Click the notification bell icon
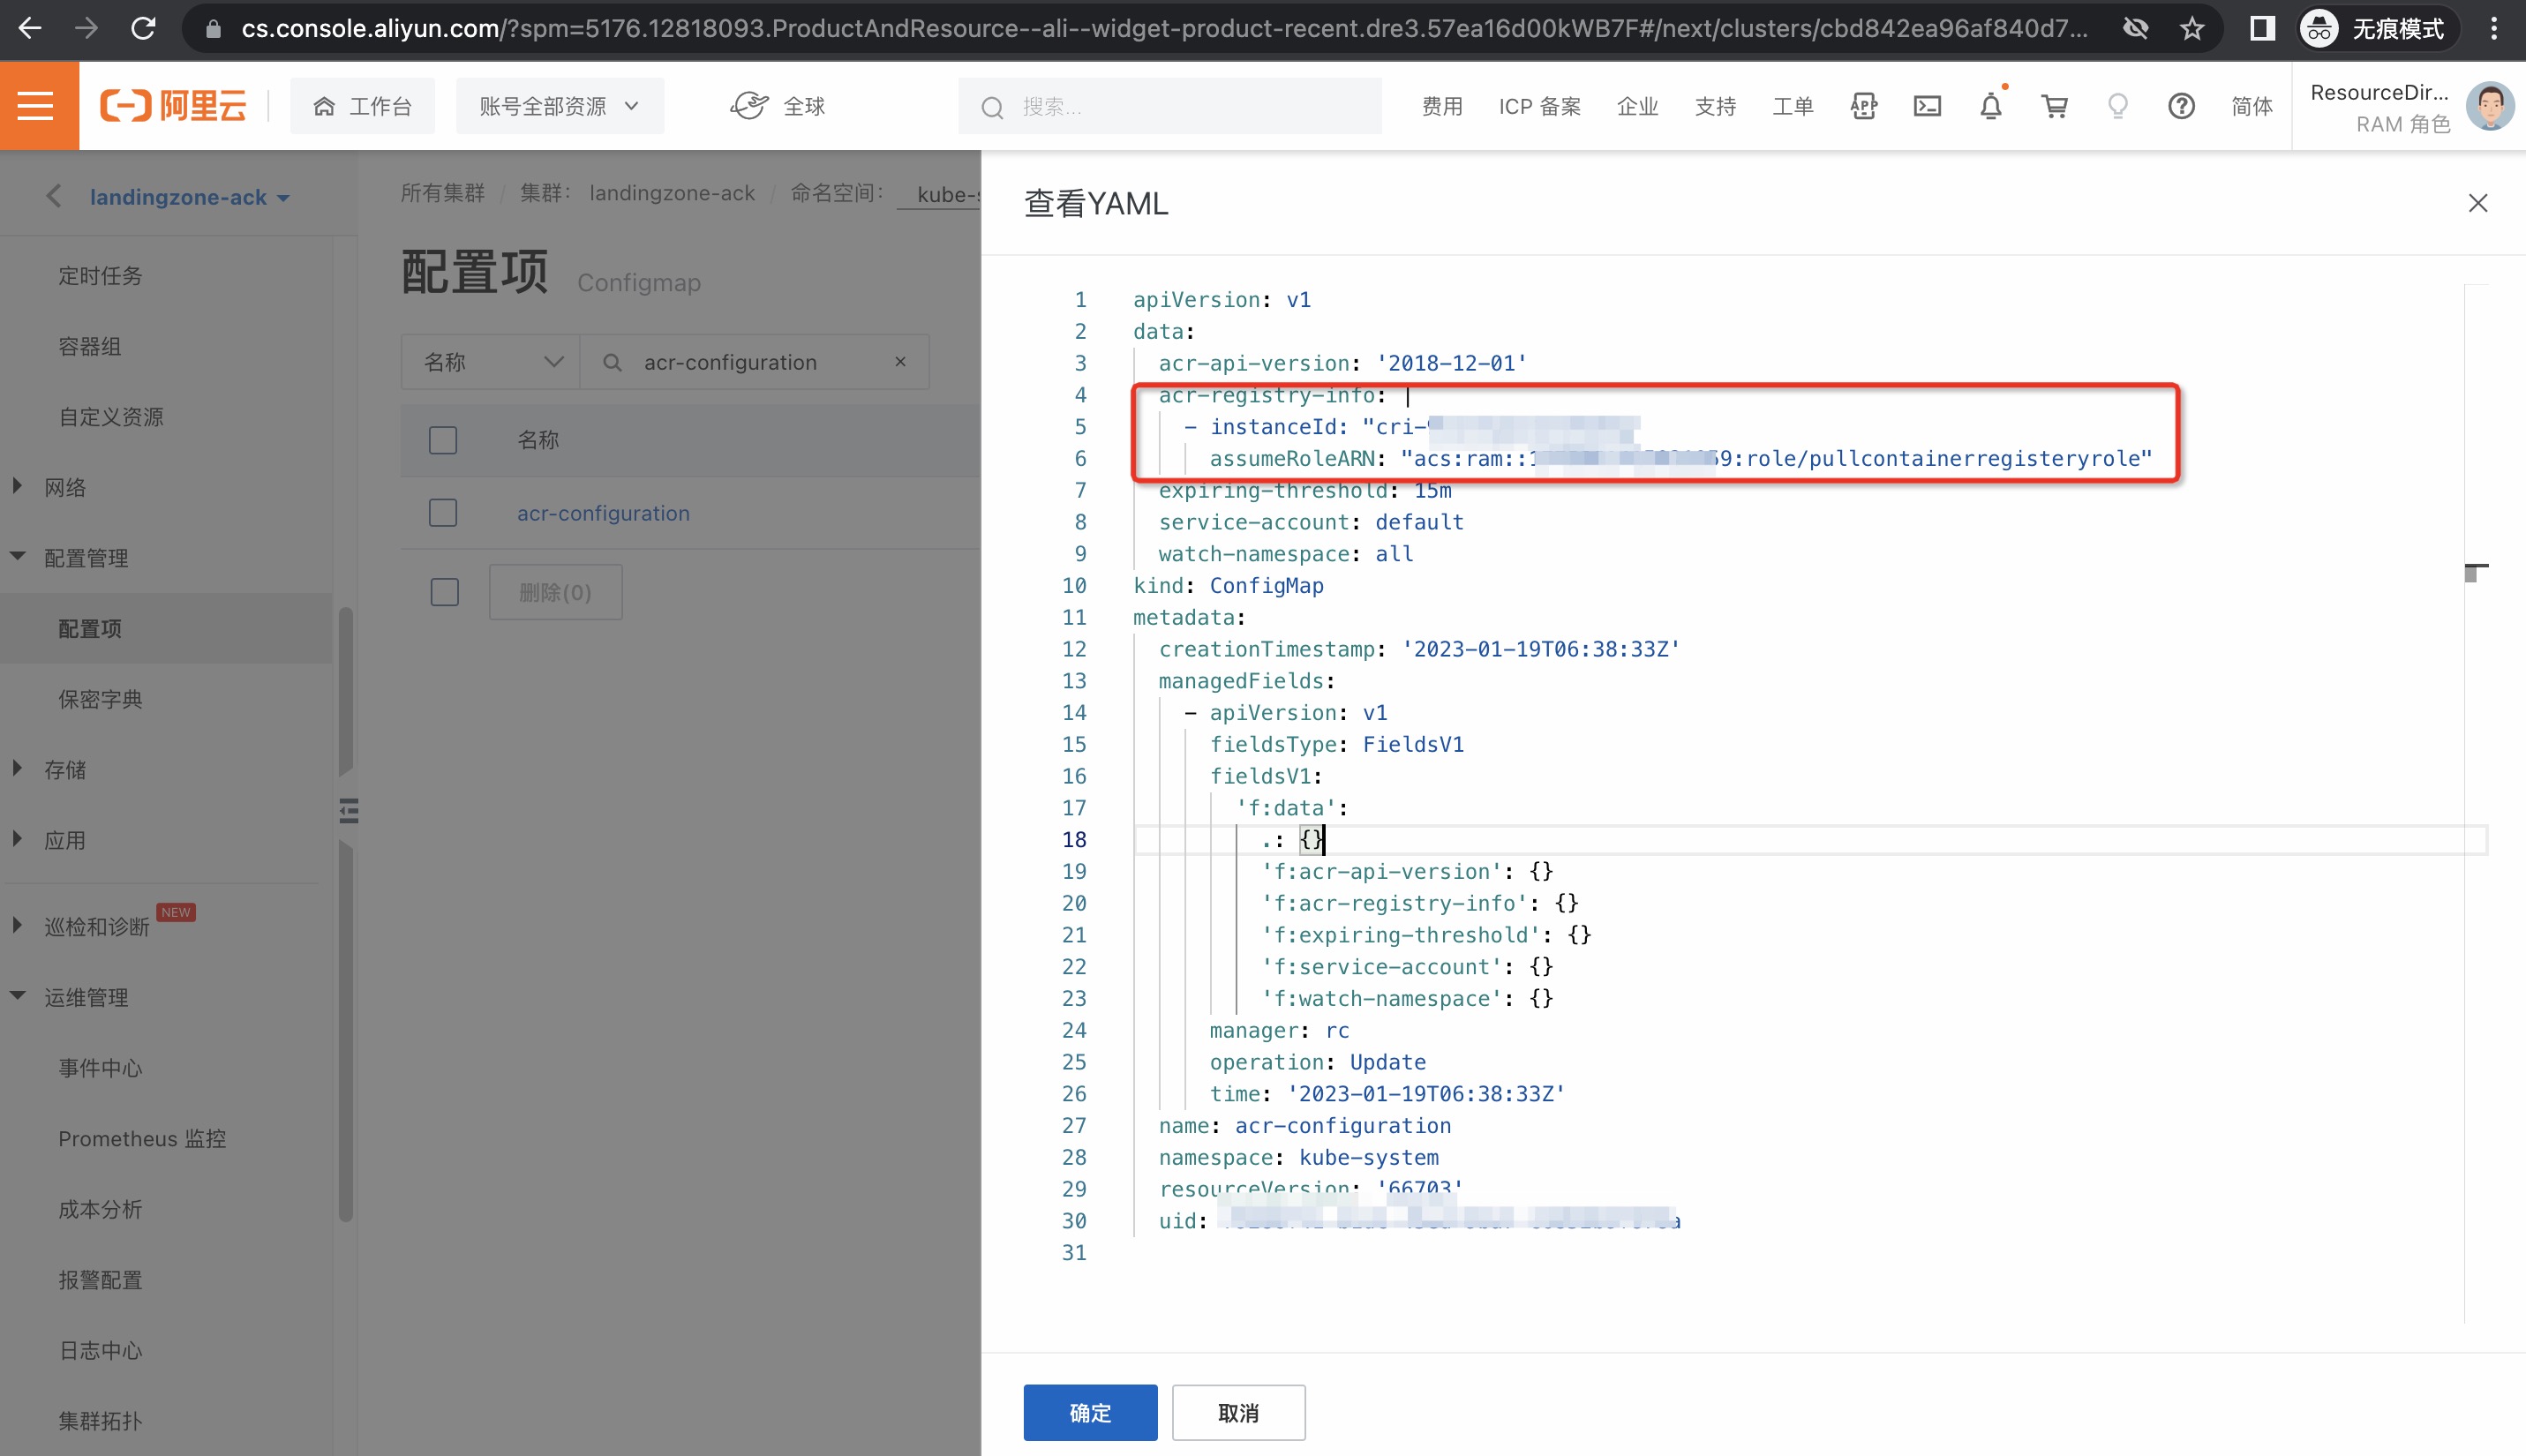This screenshot has height=1456, width=2526. (x=1990, y=106)
